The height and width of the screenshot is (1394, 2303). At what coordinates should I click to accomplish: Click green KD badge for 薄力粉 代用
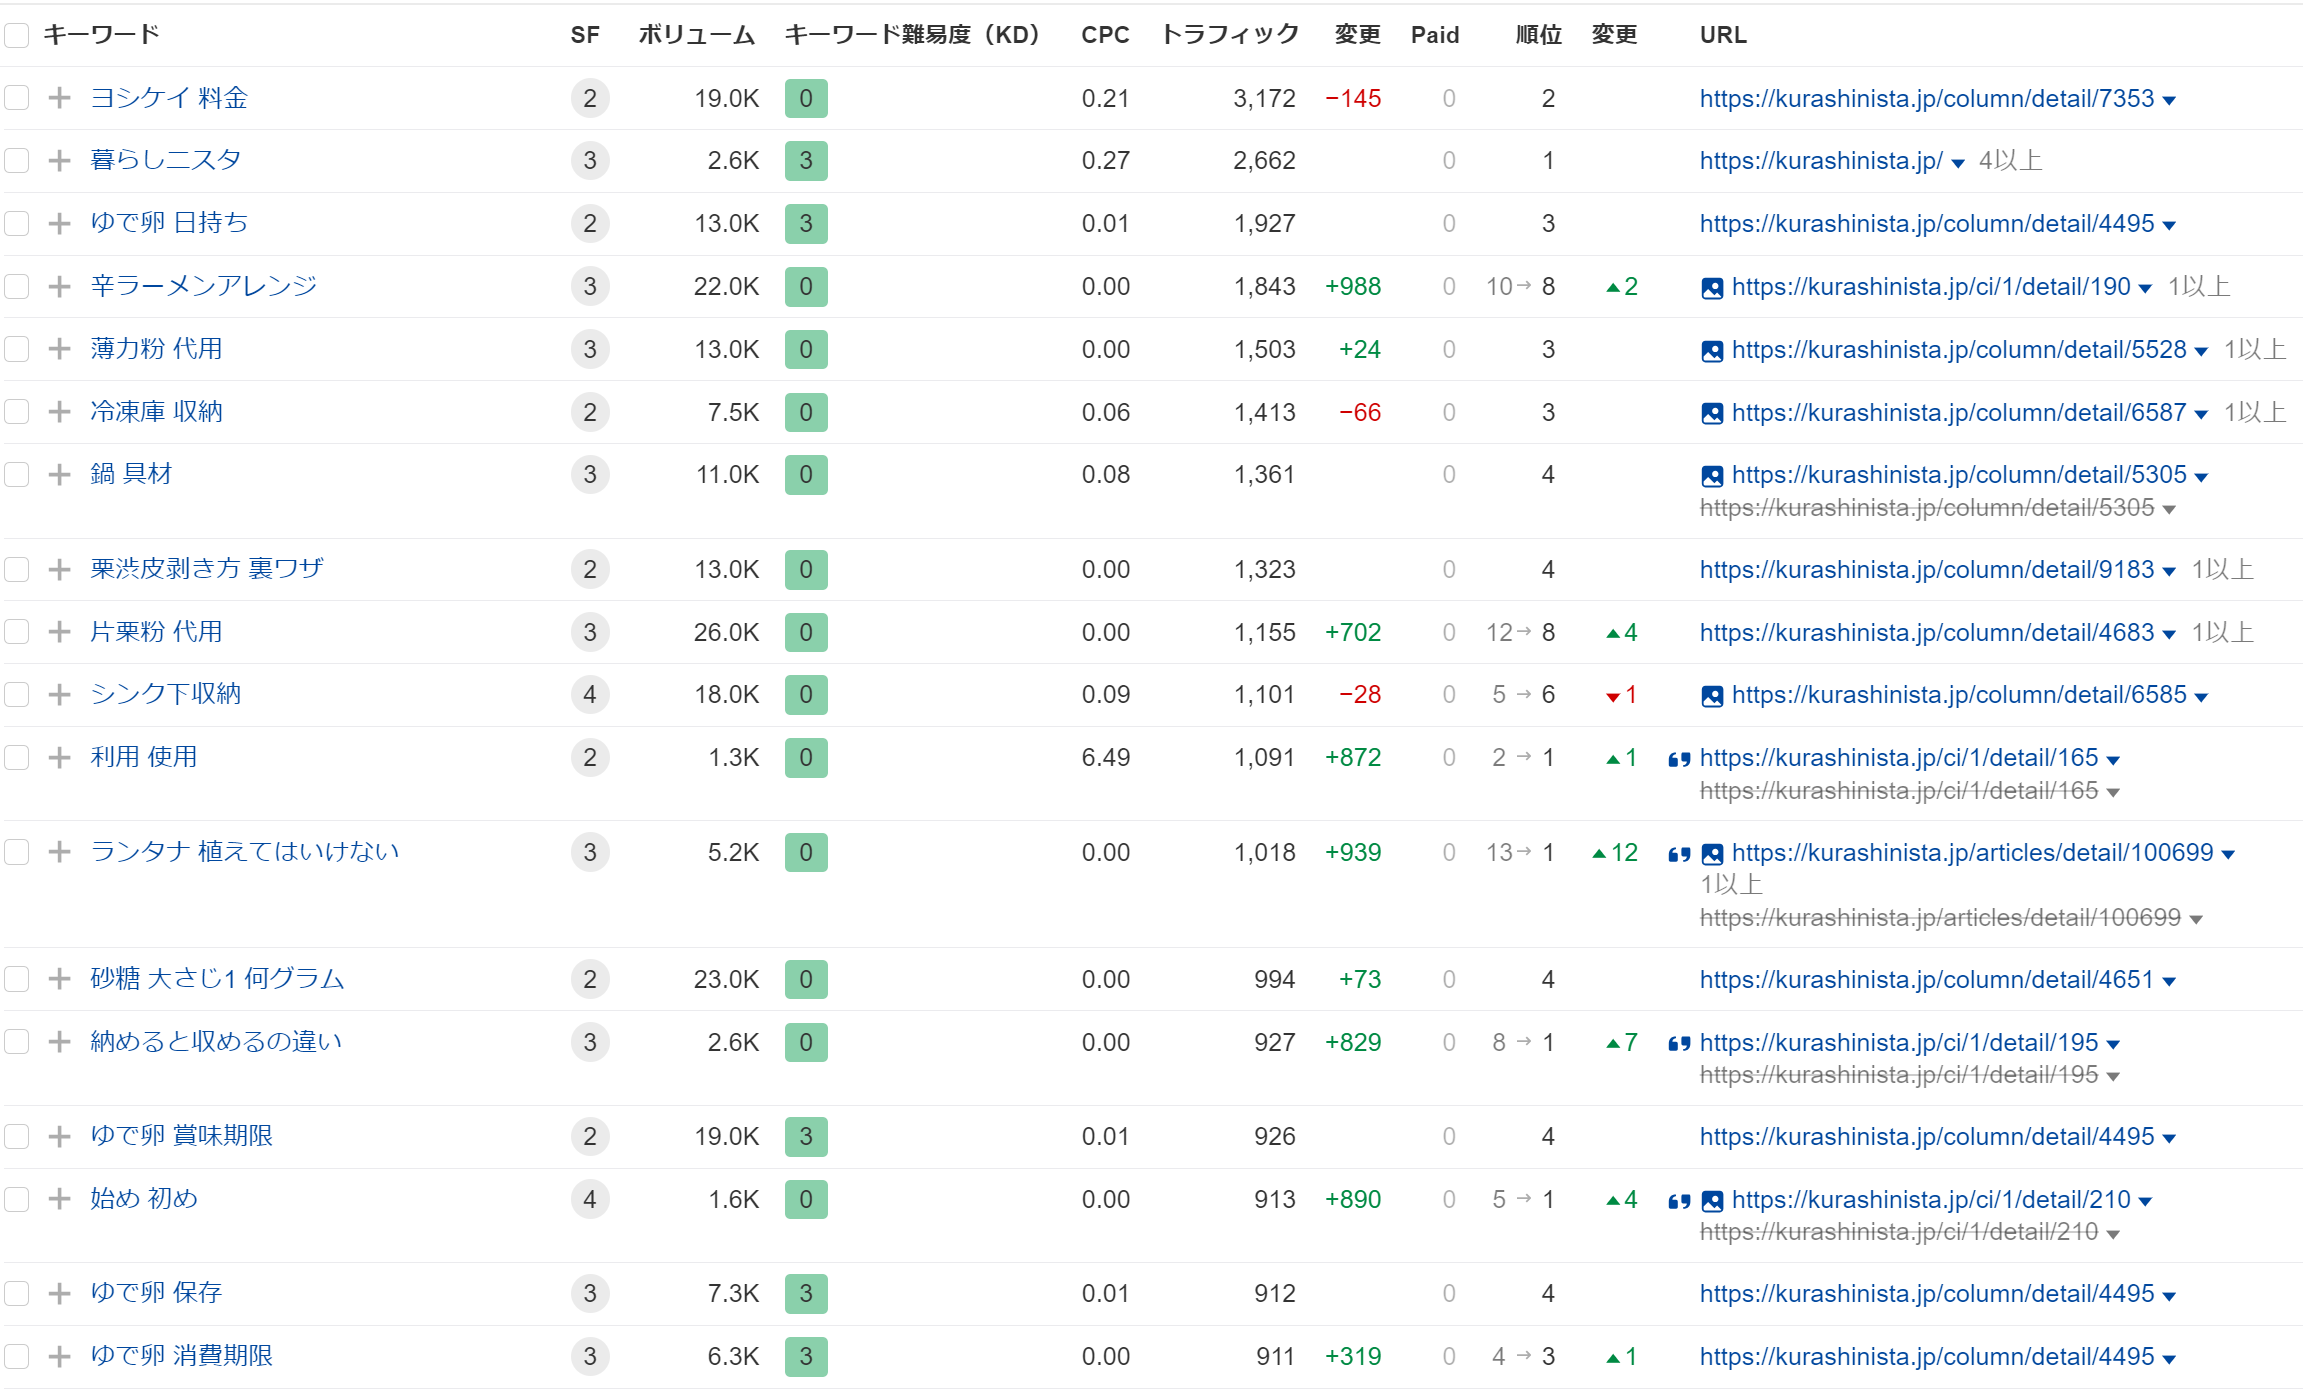806,350
